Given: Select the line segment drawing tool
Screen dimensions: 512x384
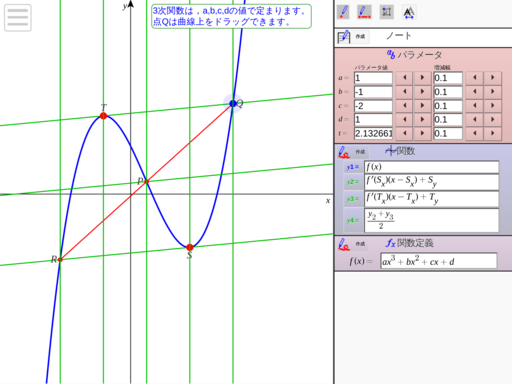Looking at the screenshot, I should [x=364, y=12].
